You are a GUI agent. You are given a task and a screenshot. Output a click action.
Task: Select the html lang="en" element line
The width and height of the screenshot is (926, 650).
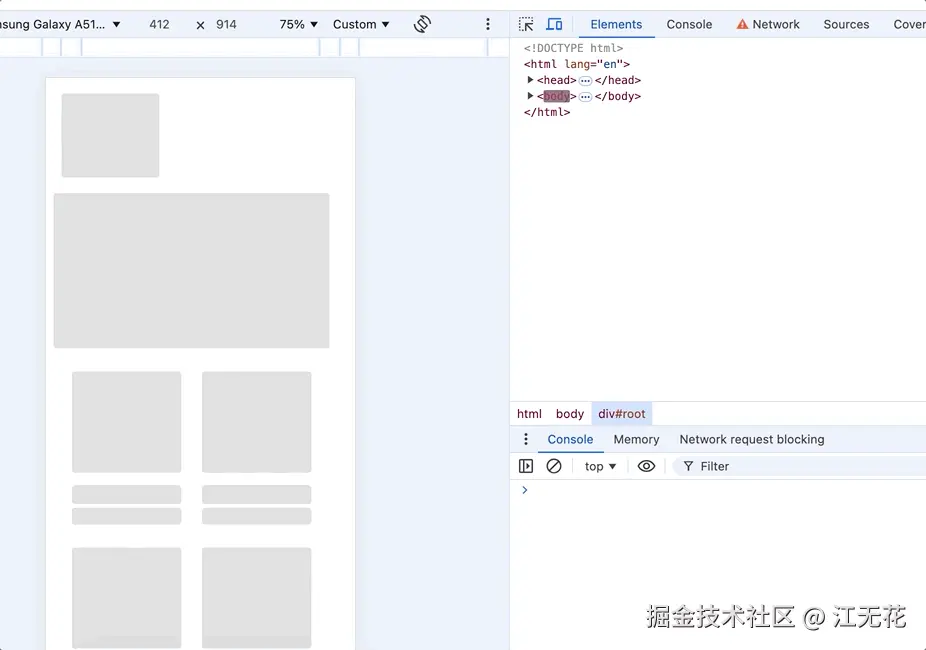577,64
